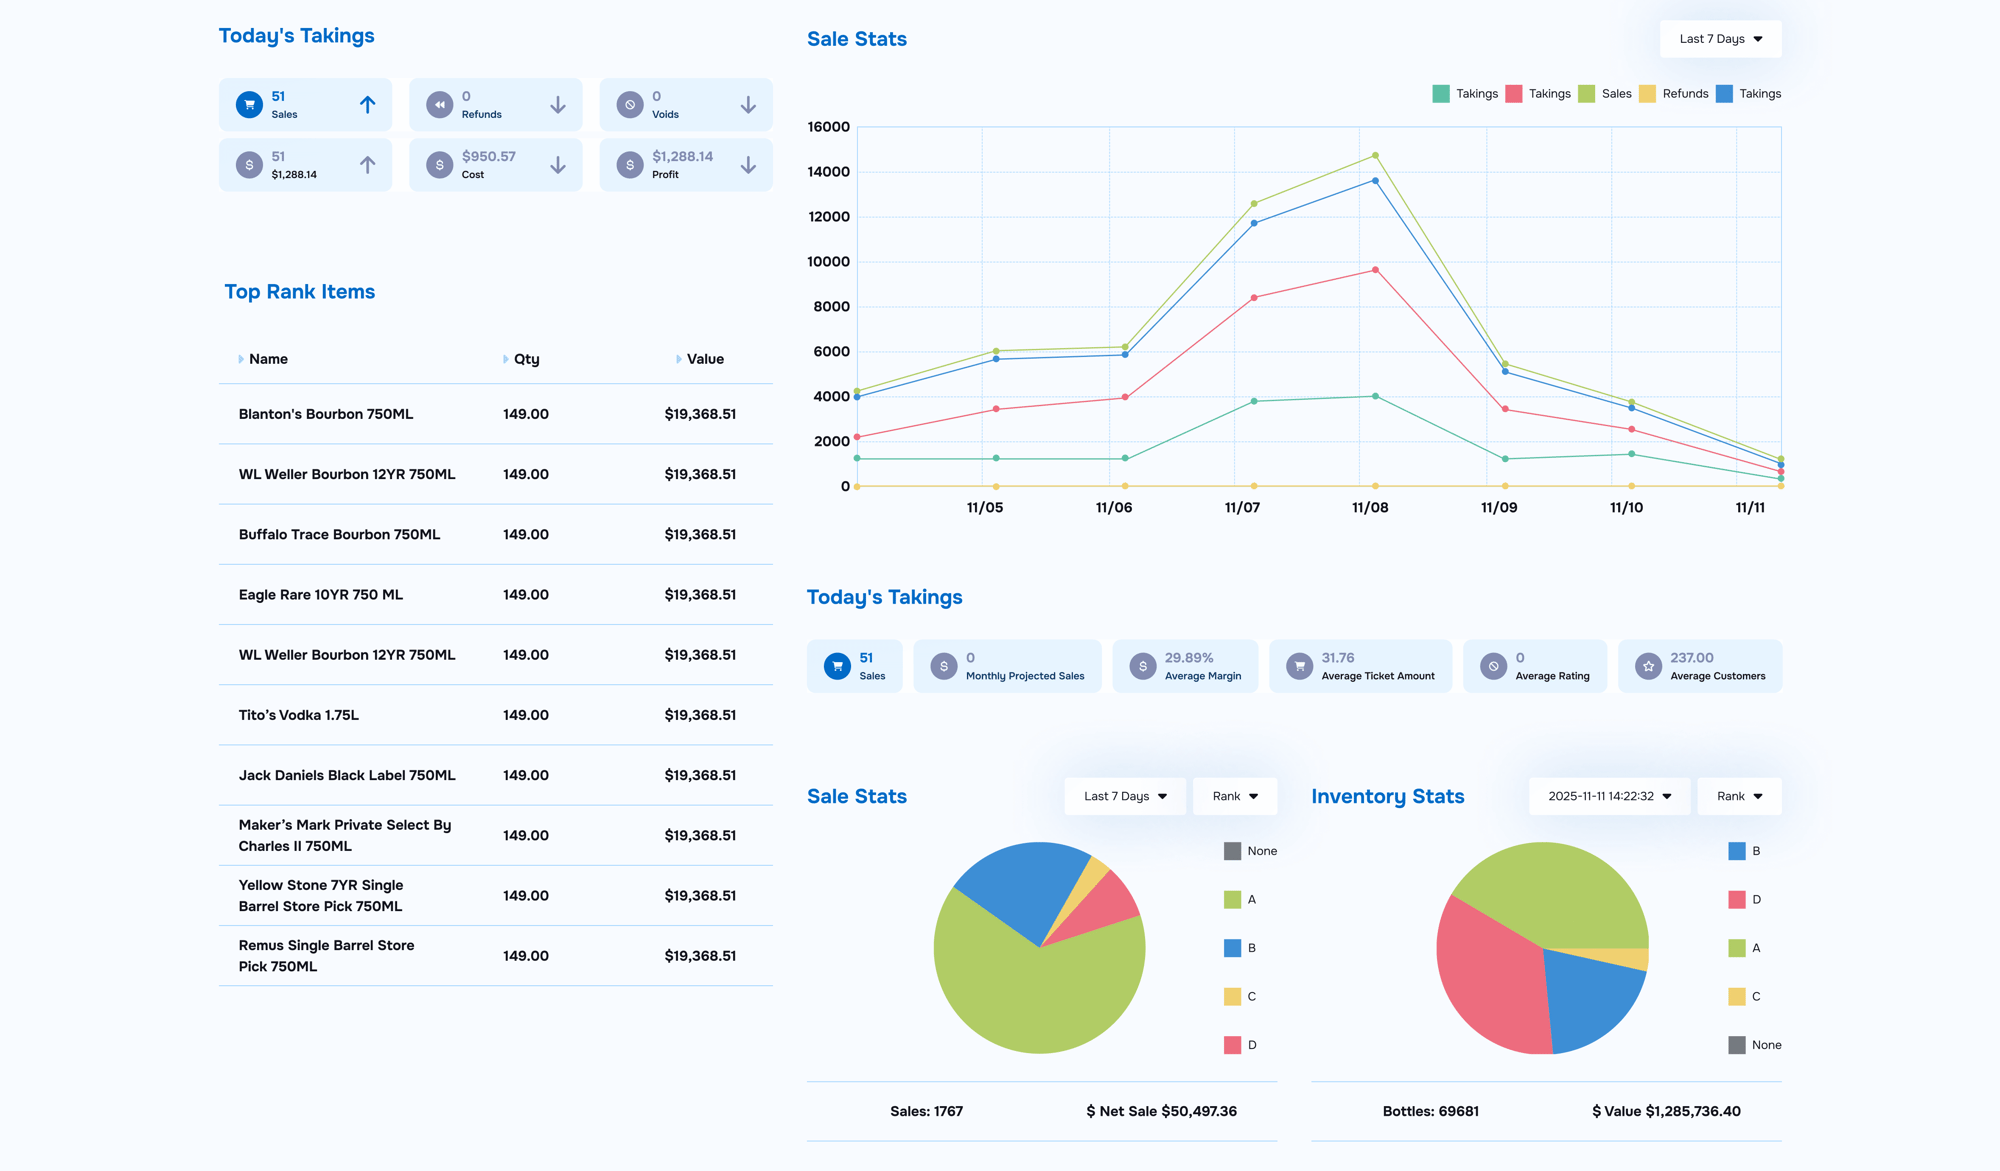Toggle the C legend swatch in Sale Stats pie
2000x1171 pixels.
tap(1232, 997)
